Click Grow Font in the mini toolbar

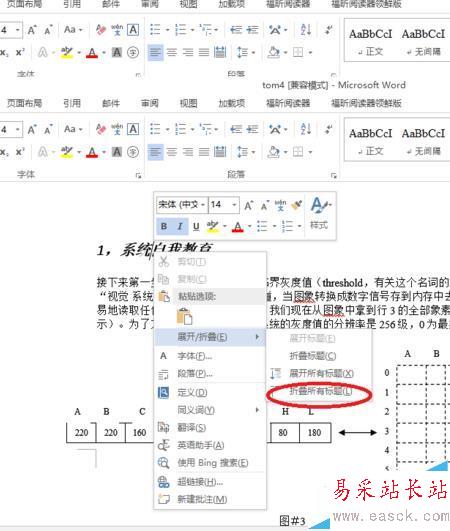[x=249, y=205]
